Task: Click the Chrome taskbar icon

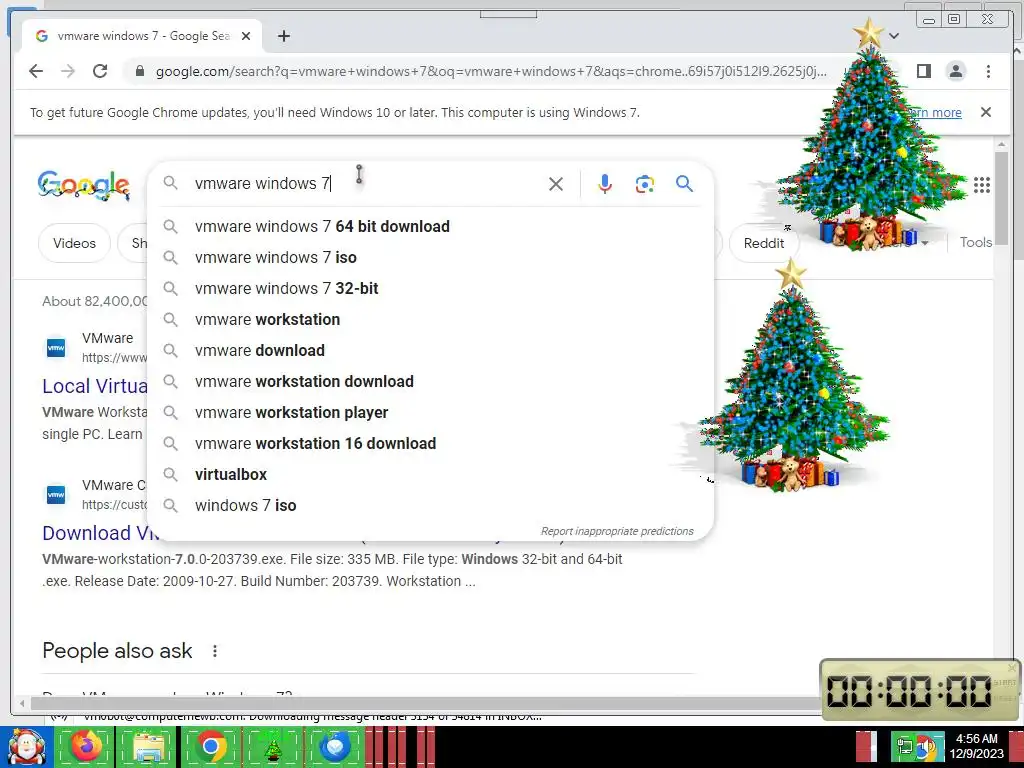Action: (x=211, y=747)
